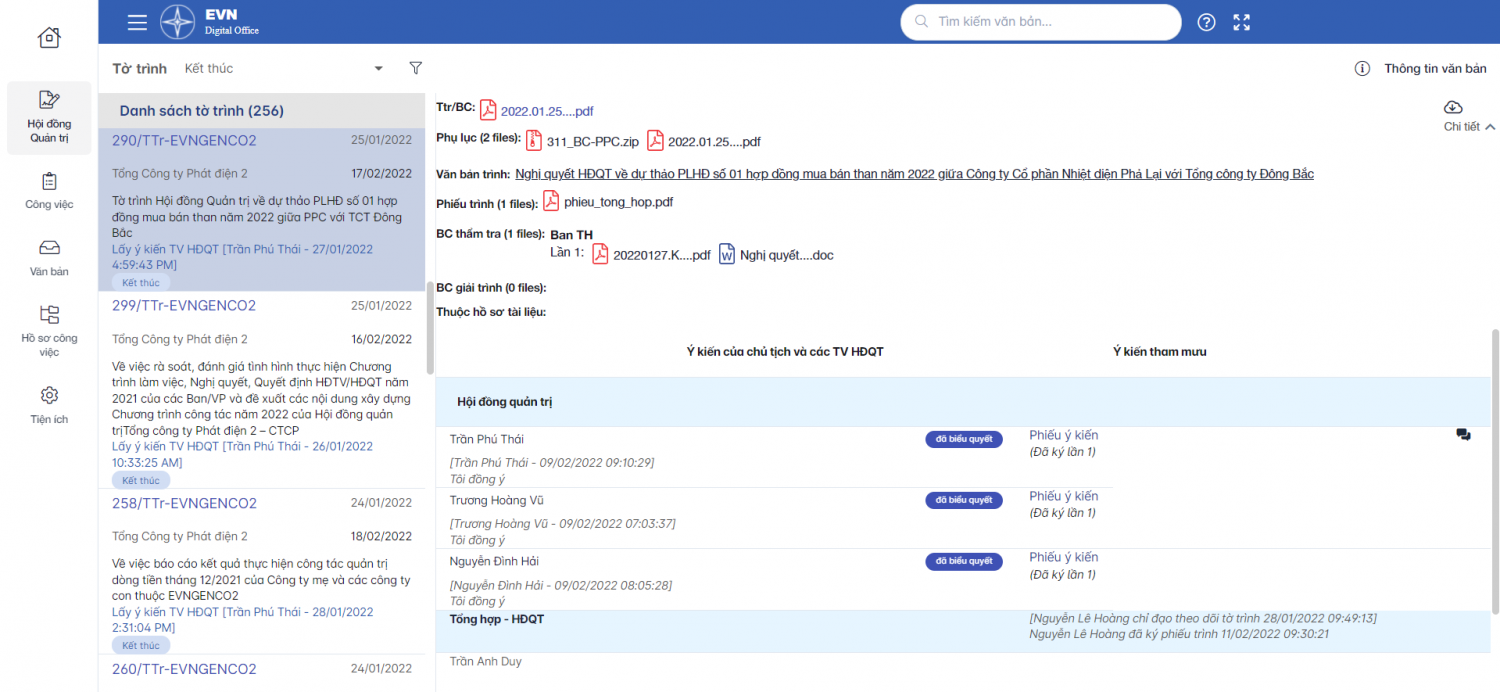This screenshot has height=692, width=1500.
Task: Click đã biểu quyết badge for Trần Phú Thái
Action: pos(964,439)
